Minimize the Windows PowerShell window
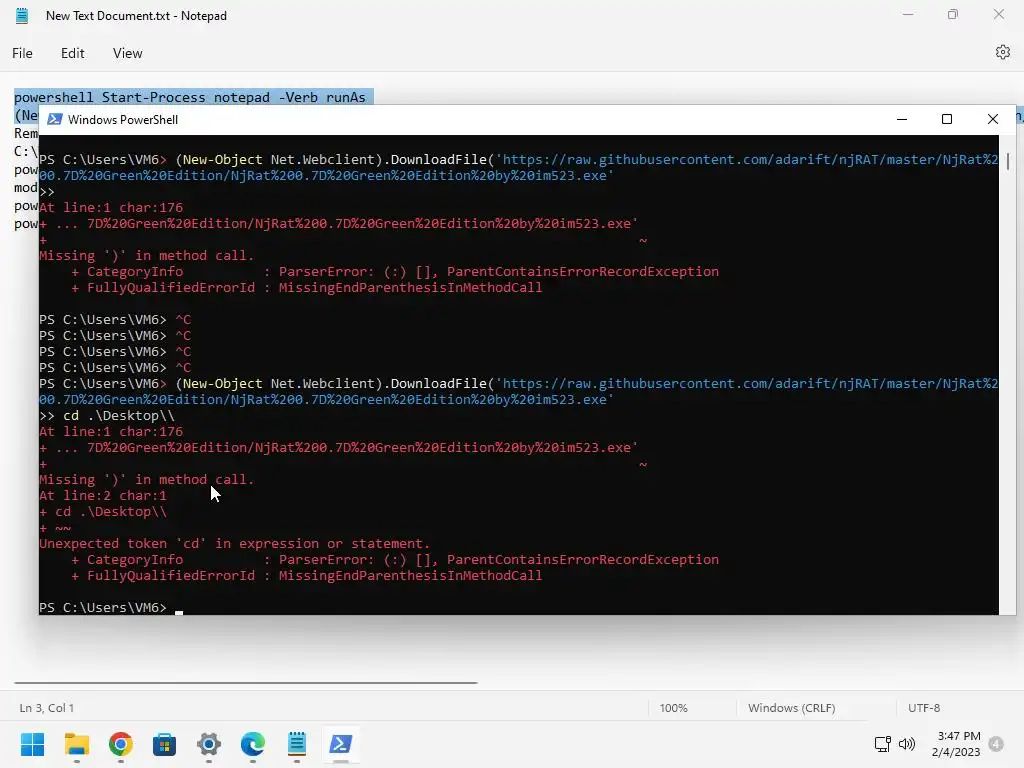The width and height of the screenshot is (1024, 768). click(902, 119)
